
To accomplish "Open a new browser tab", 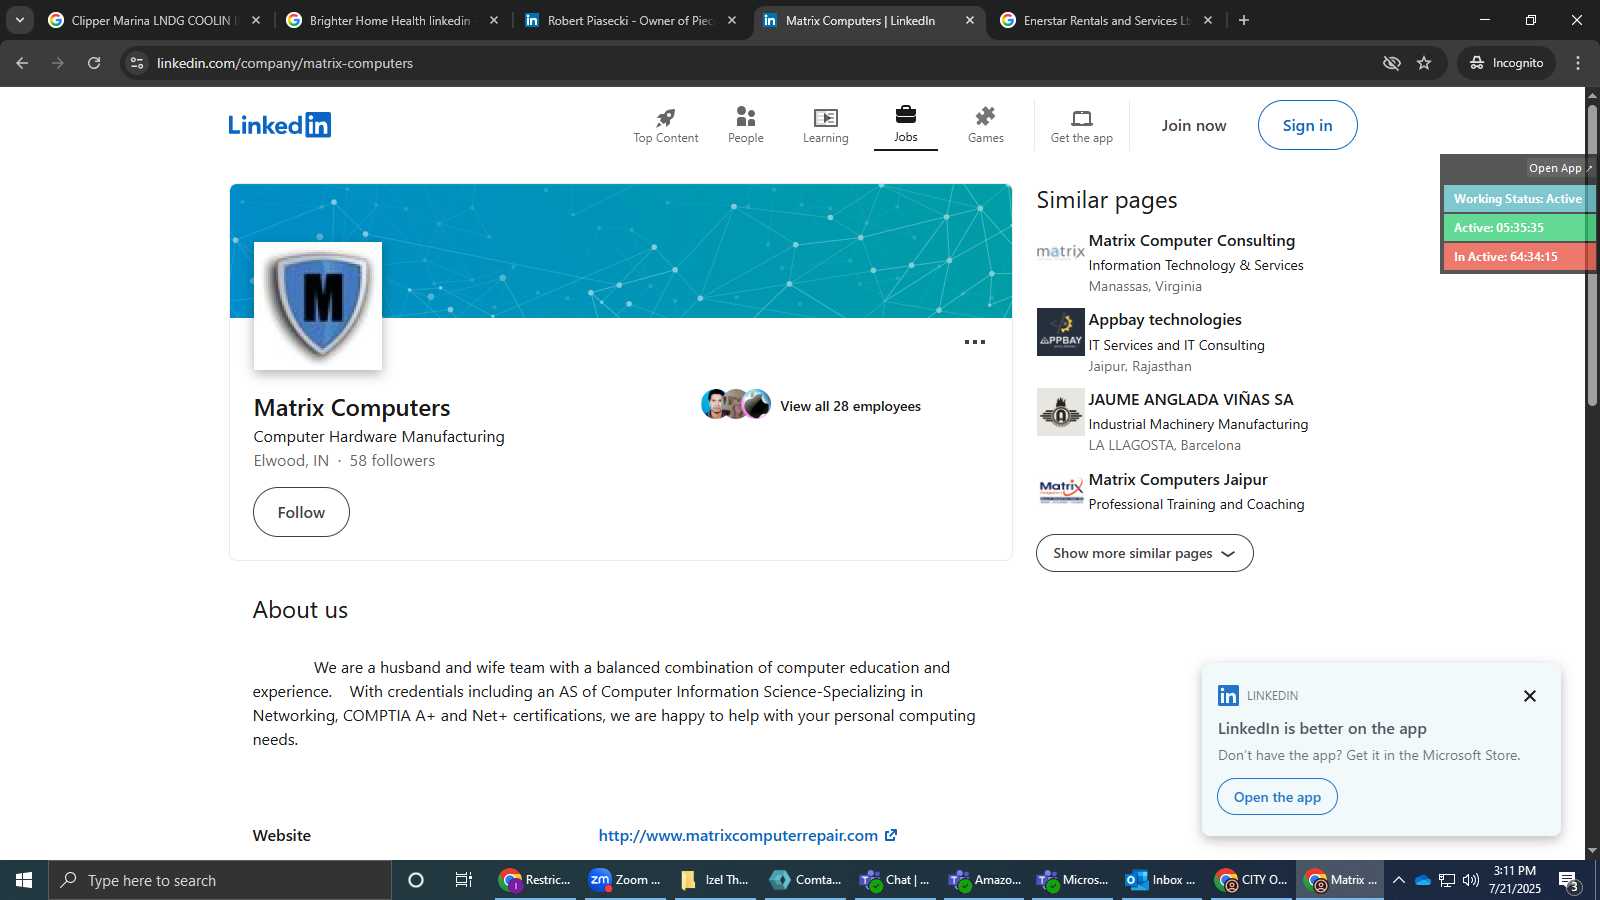I will tap(1244, 20).
